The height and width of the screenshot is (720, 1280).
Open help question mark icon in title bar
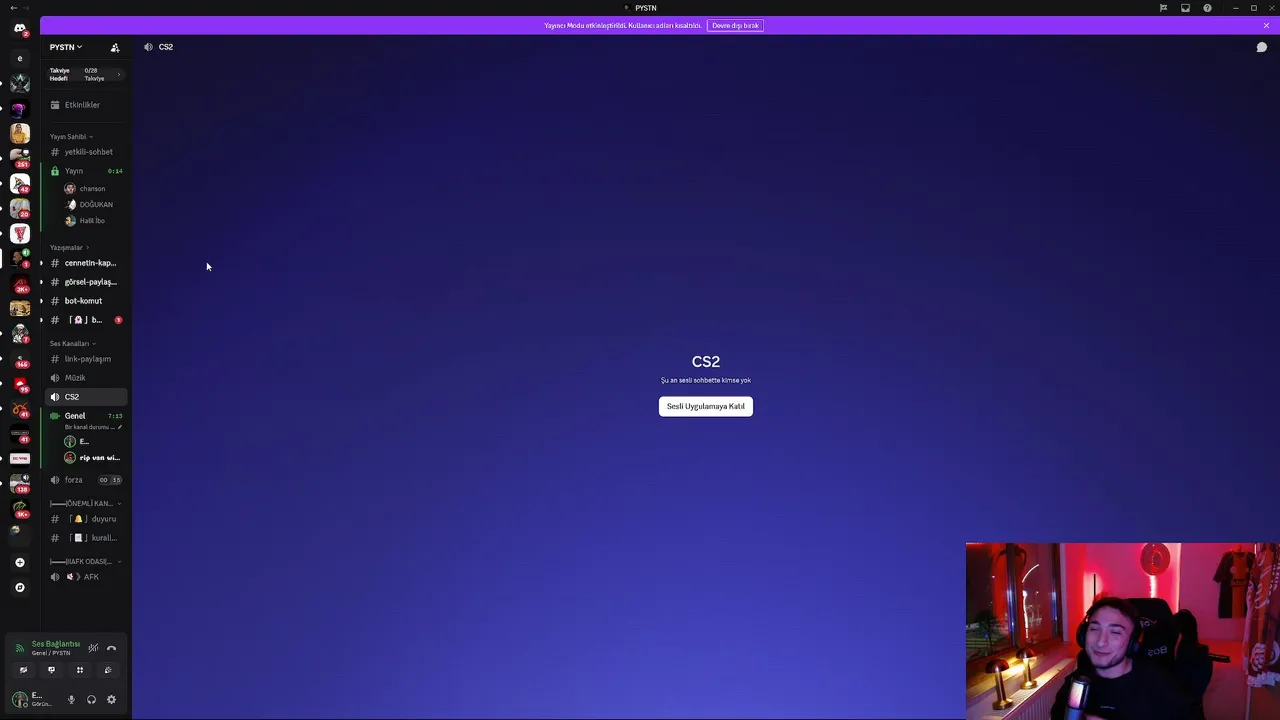(x=1207, y=8)
